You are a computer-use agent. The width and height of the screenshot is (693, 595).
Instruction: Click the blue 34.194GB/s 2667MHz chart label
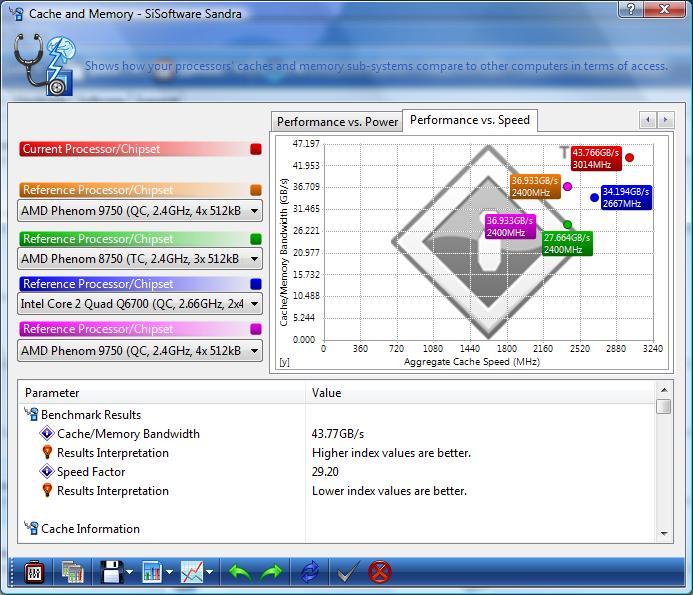[x=626, y=198]
